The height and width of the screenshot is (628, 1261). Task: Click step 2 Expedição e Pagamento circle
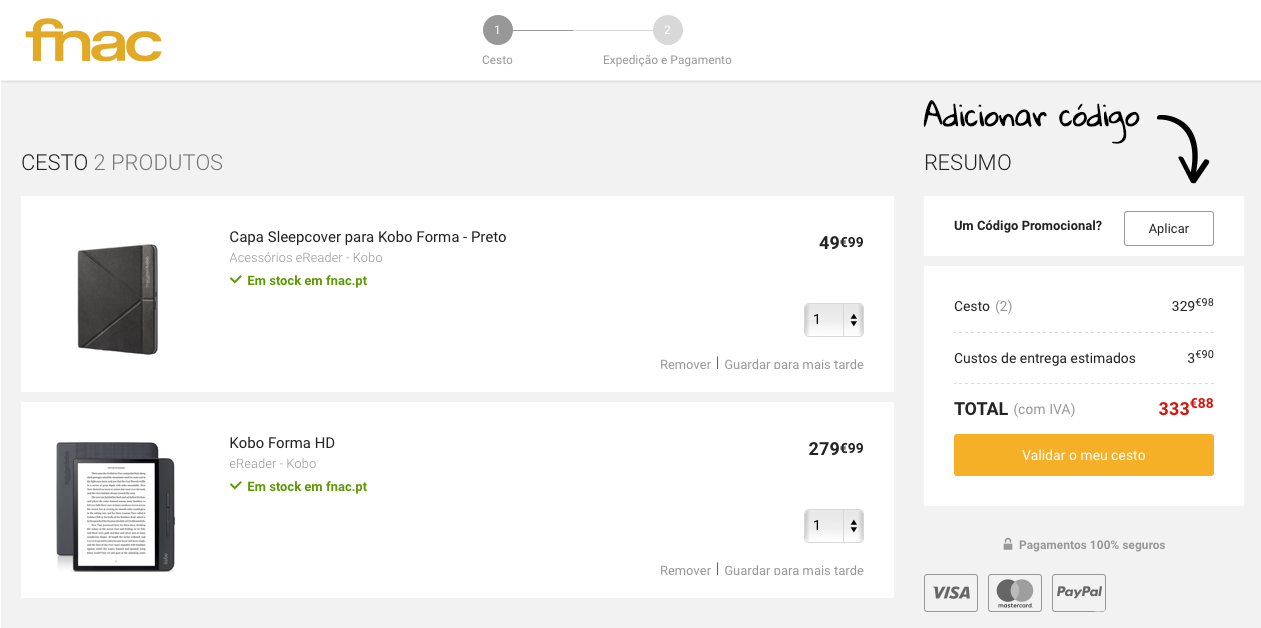[667, 30]
